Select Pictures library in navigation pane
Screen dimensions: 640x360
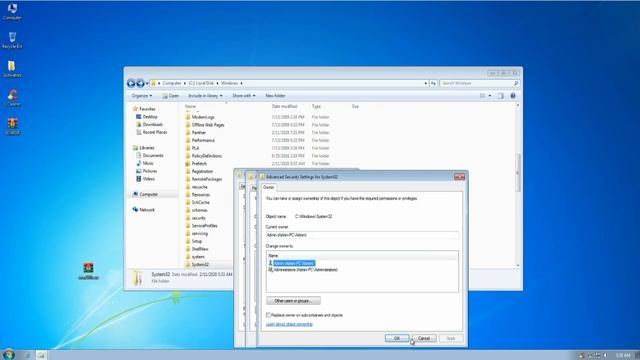click(147, 171)
